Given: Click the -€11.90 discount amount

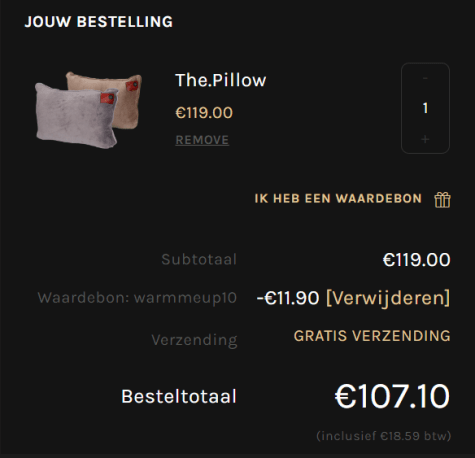Looking at the screenshot, I should tap(288, 298).
